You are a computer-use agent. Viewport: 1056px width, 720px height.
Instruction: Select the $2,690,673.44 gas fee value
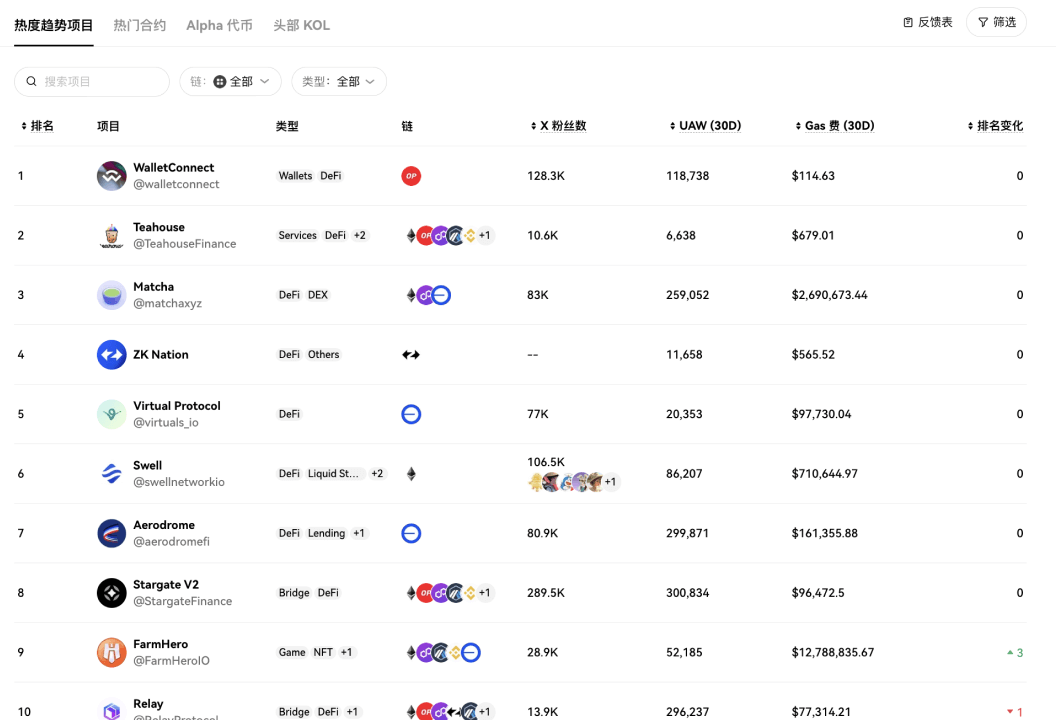coord(830,295)
